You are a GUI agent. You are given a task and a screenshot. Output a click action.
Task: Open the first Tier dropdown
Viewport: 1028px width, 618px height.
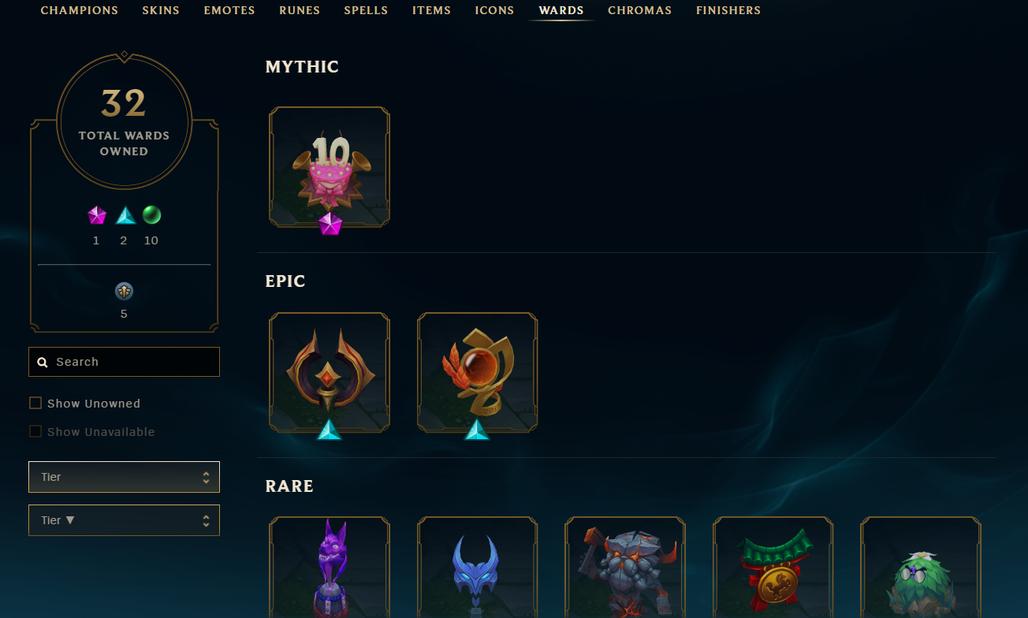pos(124,477)
